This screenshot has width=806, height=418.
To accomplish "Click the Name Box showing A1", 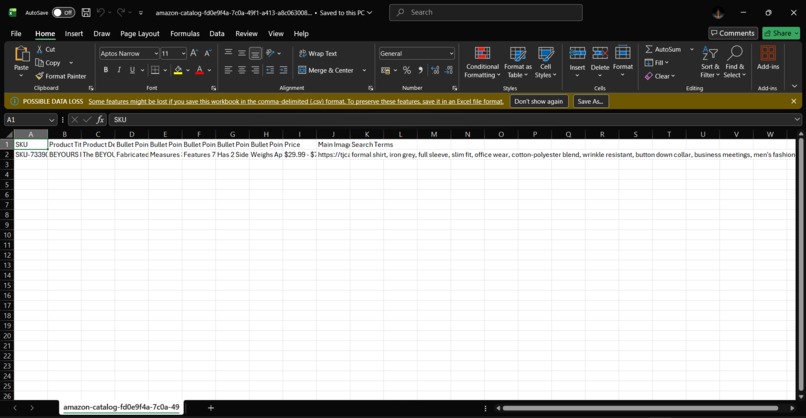I will [x=30, y=119].
